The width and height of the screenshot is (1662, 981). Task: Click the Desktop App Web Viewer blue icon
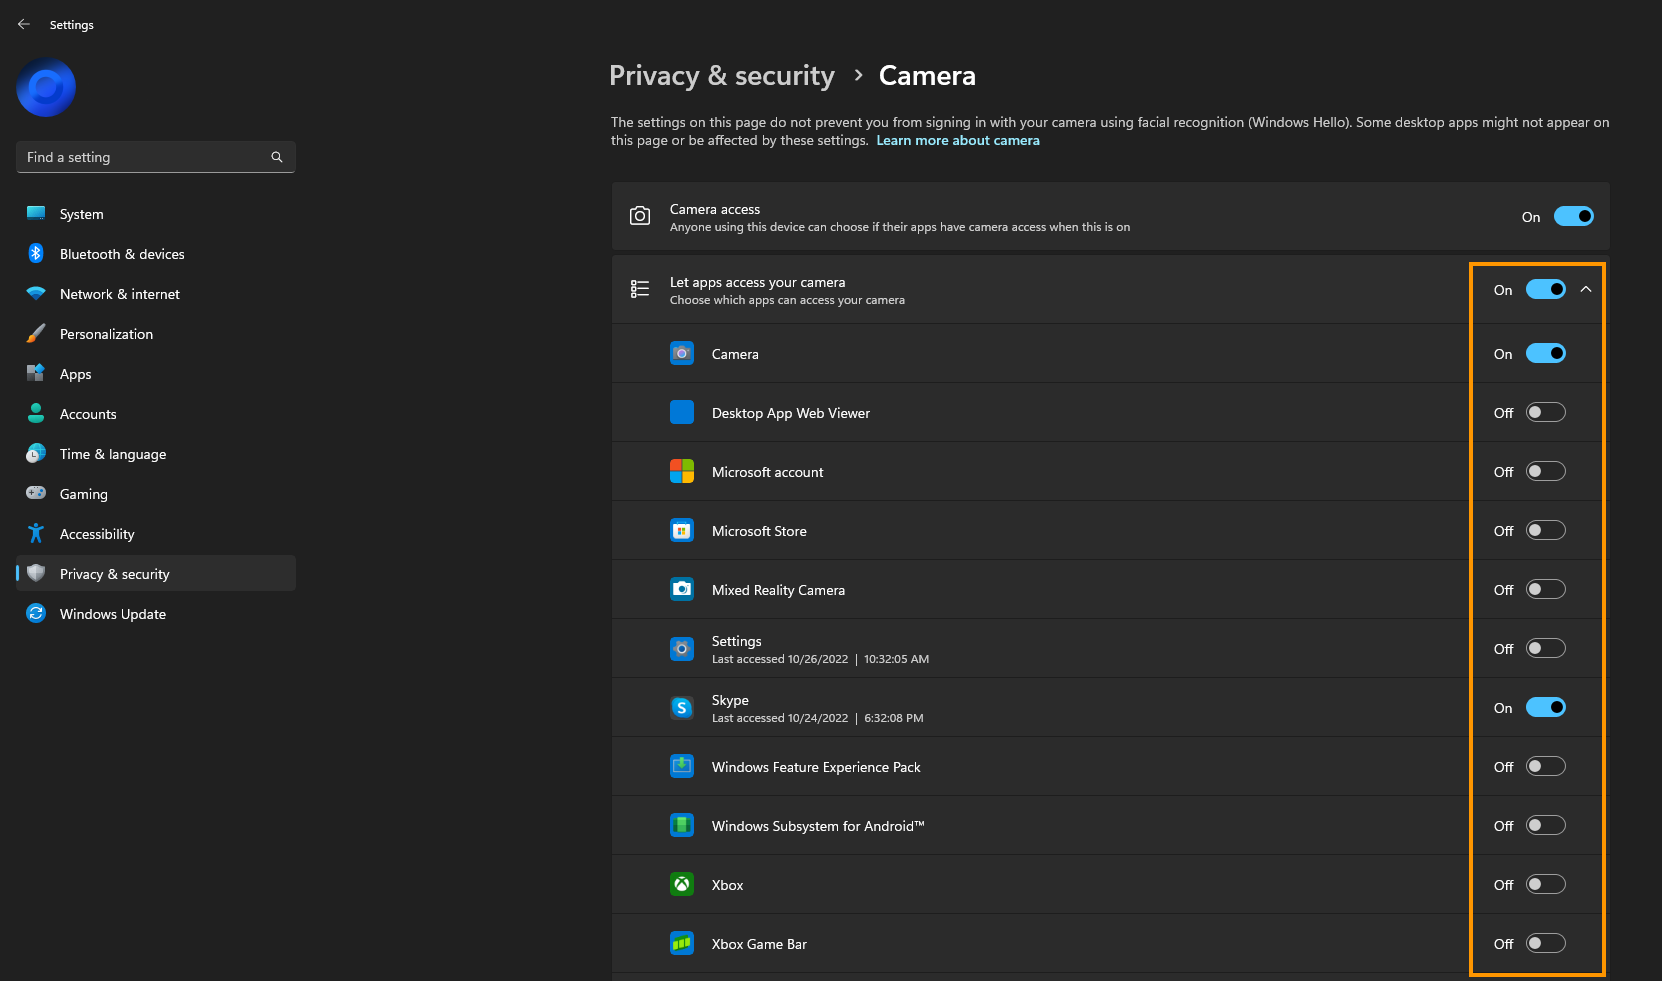click(x=682, y=412)
